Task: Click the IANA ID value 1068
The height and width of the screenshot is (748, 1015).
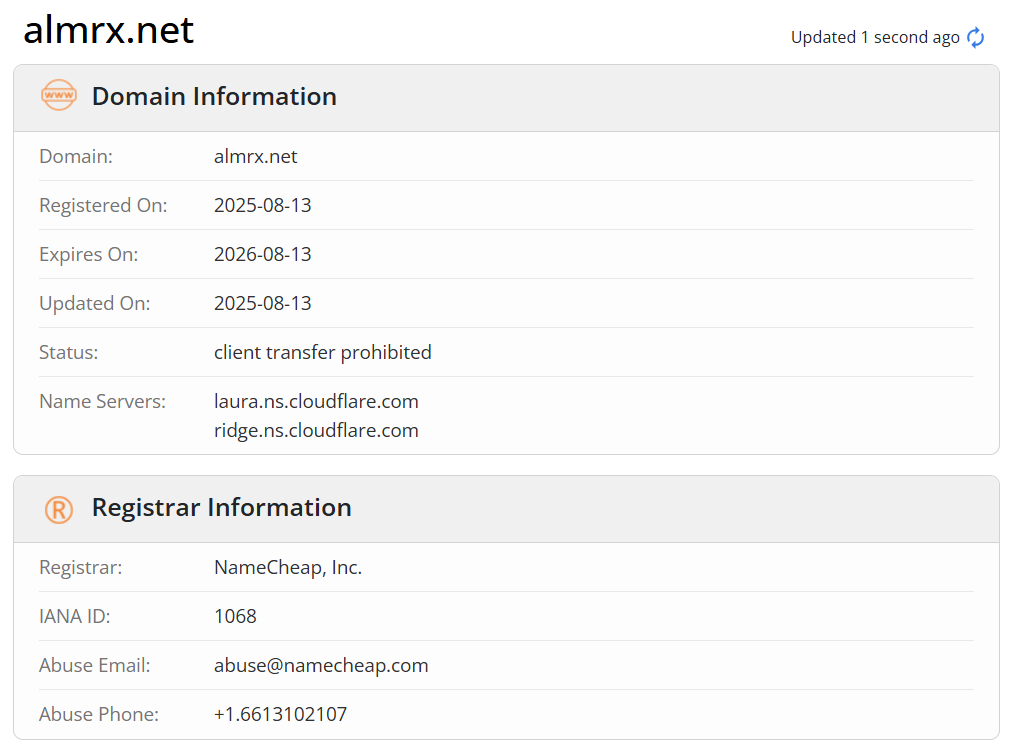Action: (x=236, y=617)
